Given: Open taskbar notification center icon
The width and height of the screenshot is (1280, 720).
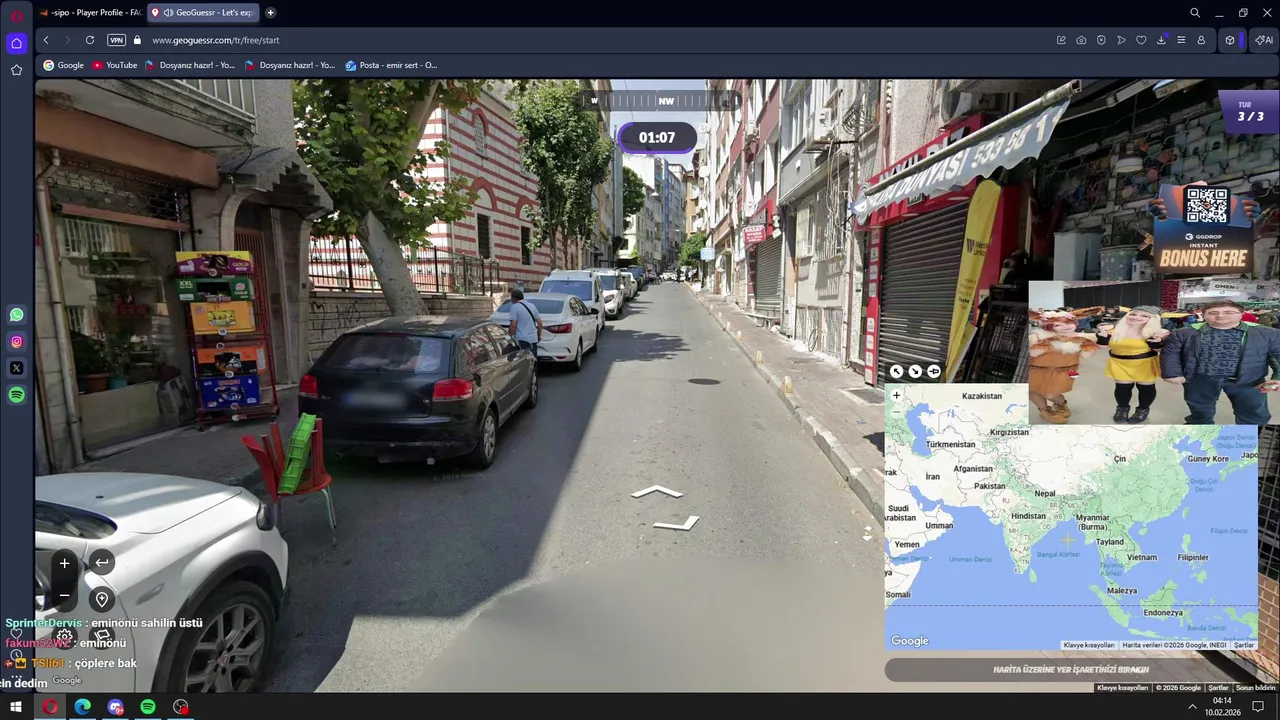Looking at the screenshot, I should (1258, 707).
